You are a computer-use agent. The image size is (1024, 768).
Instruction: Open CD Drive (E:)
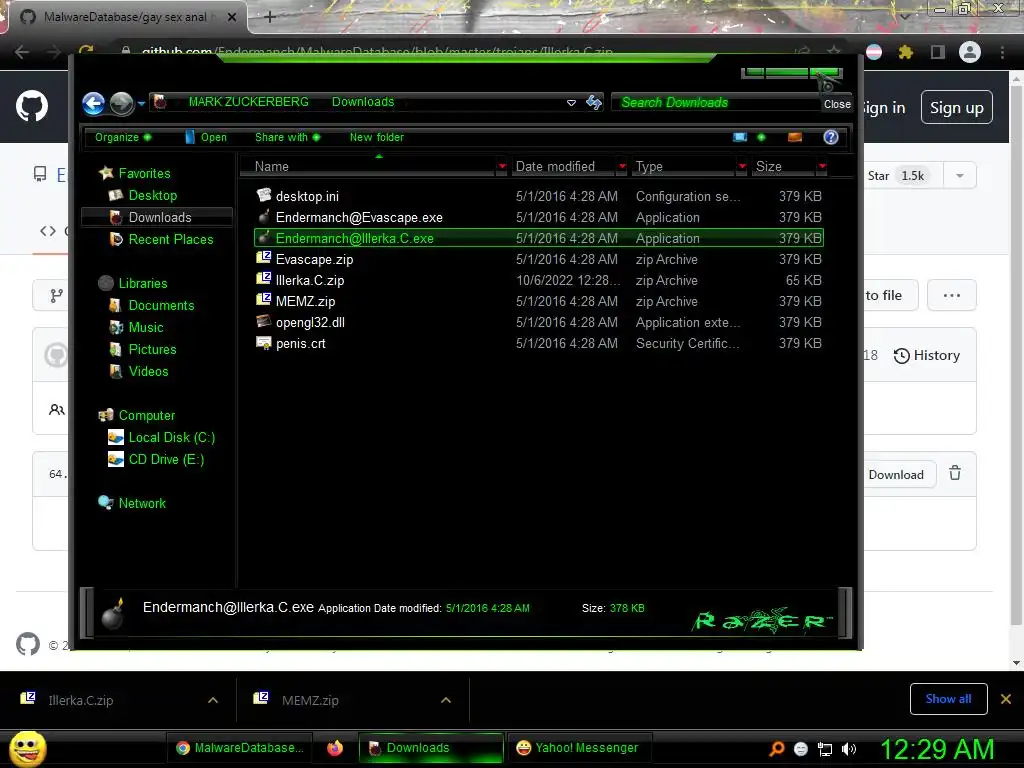[166, 460]
